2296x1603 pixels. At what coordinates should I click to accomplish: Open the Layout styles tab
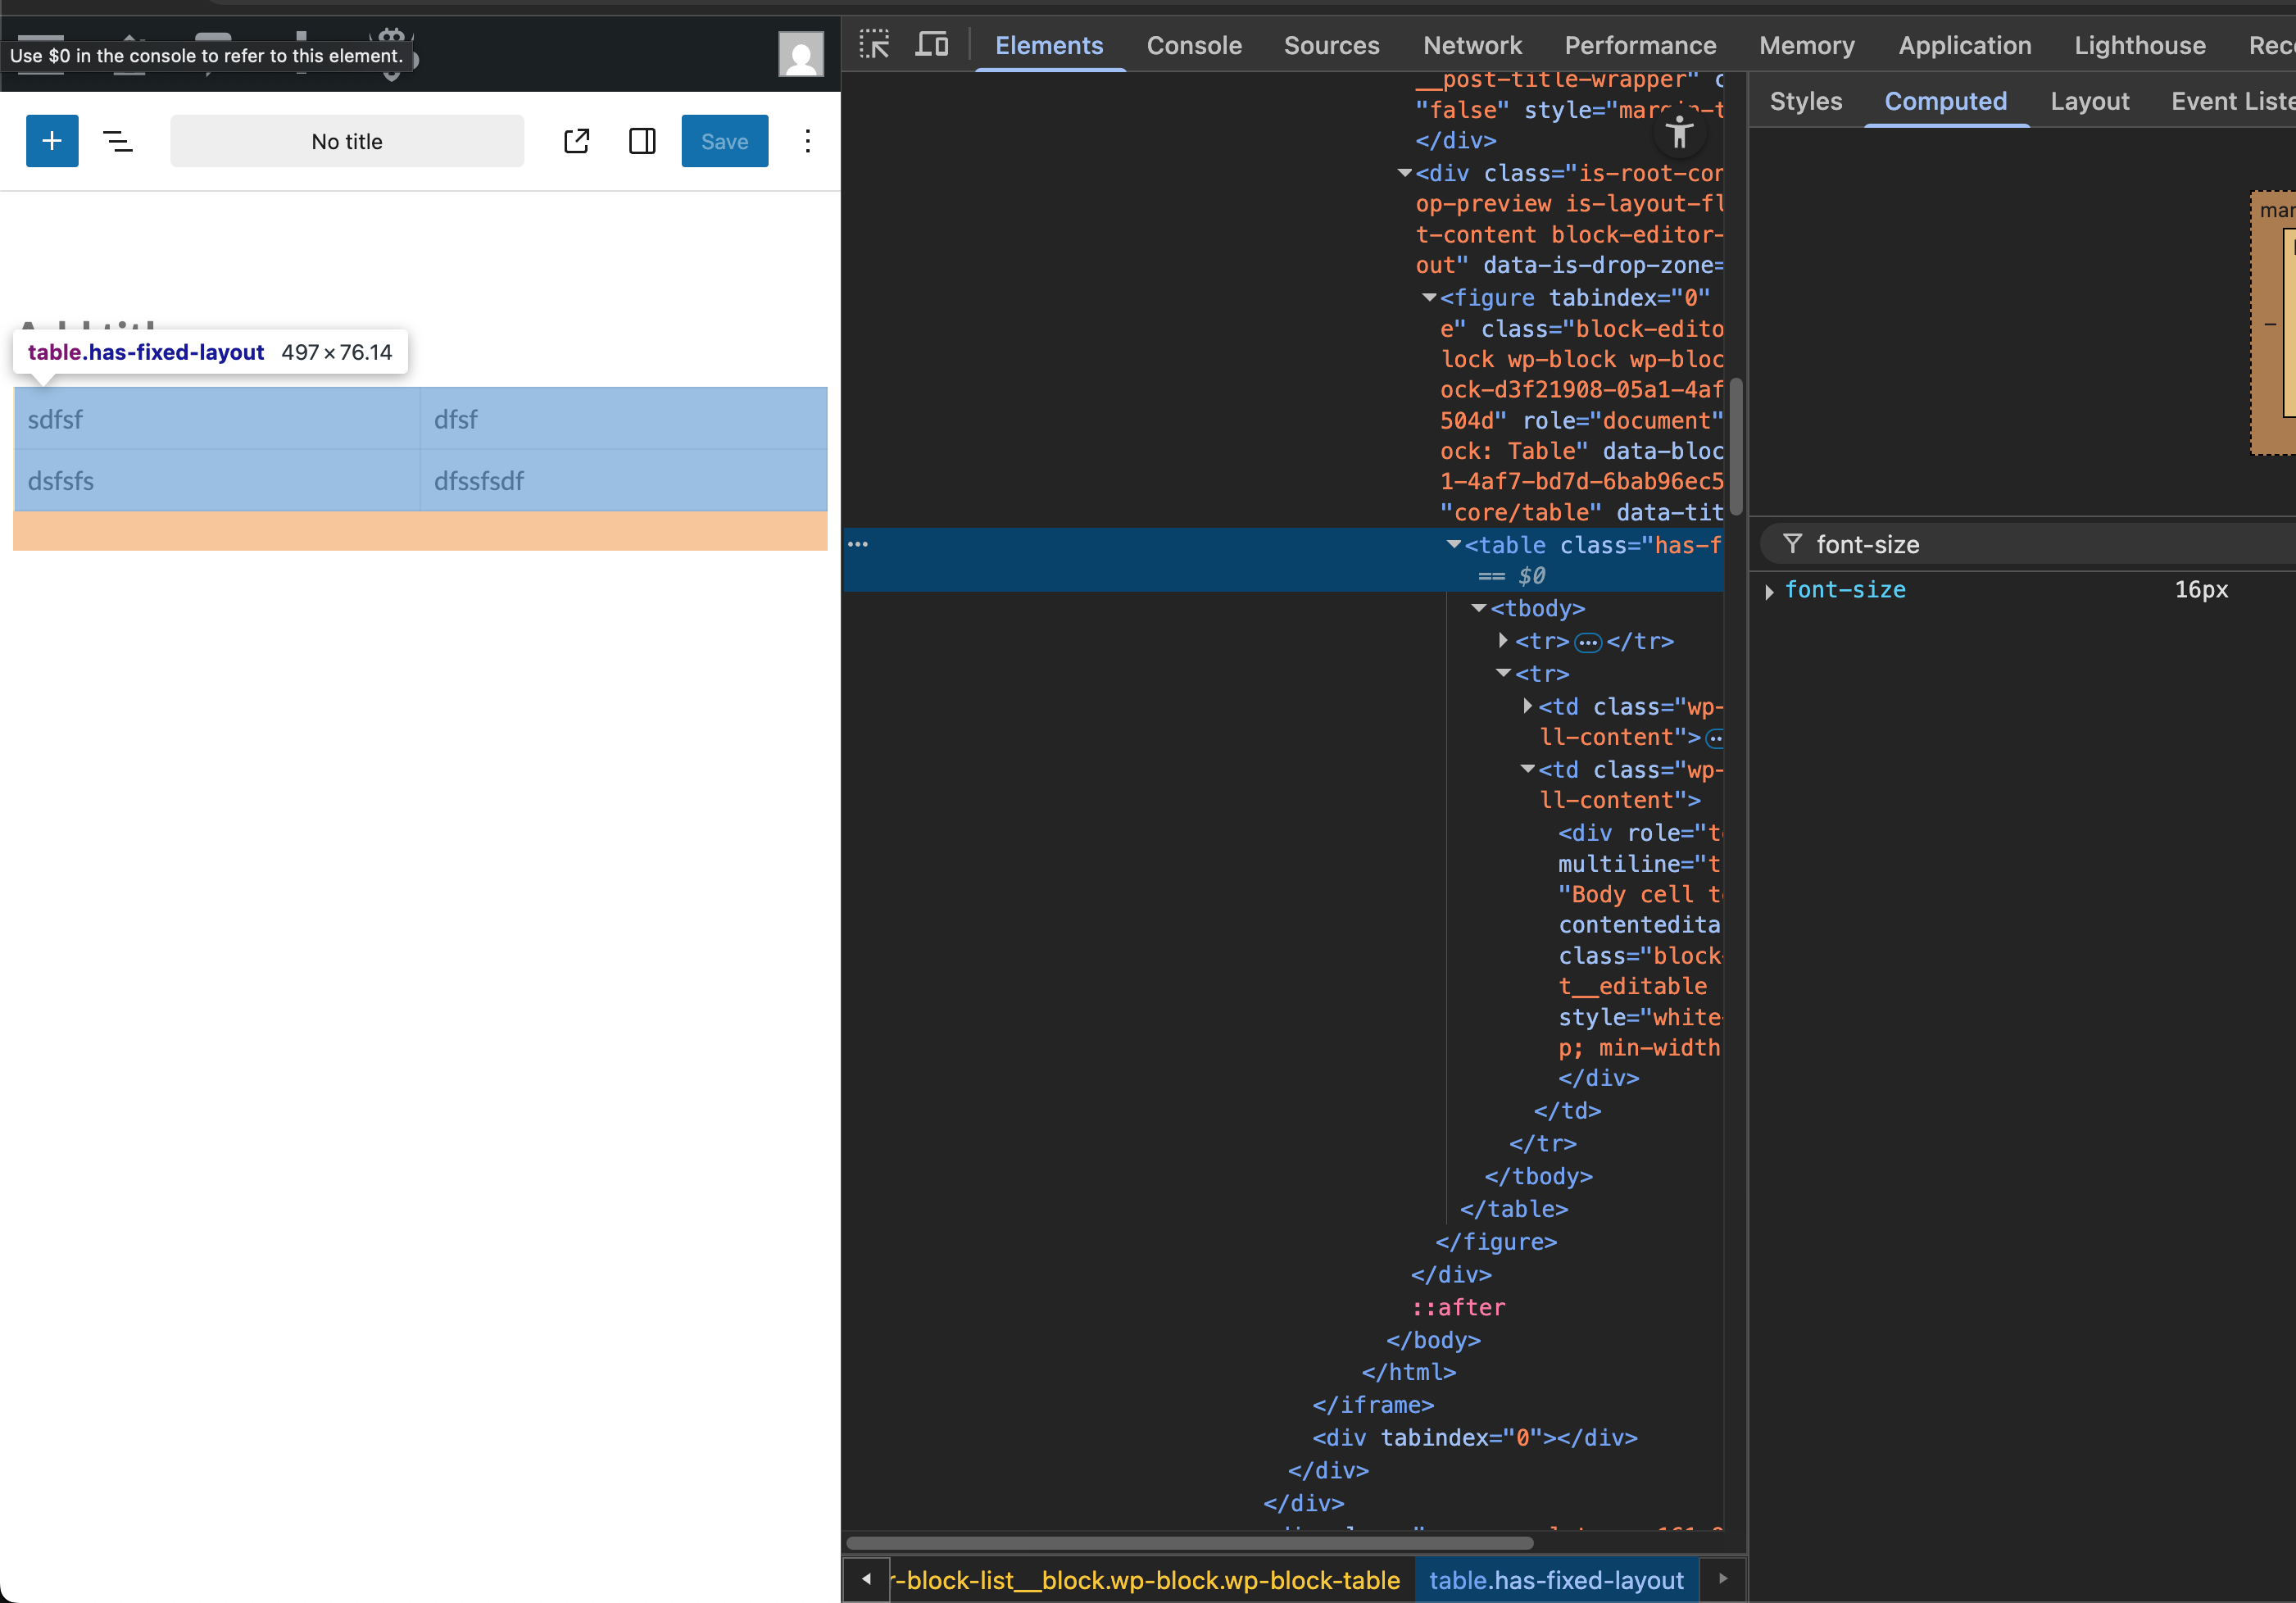click(x=2089, y=101)
